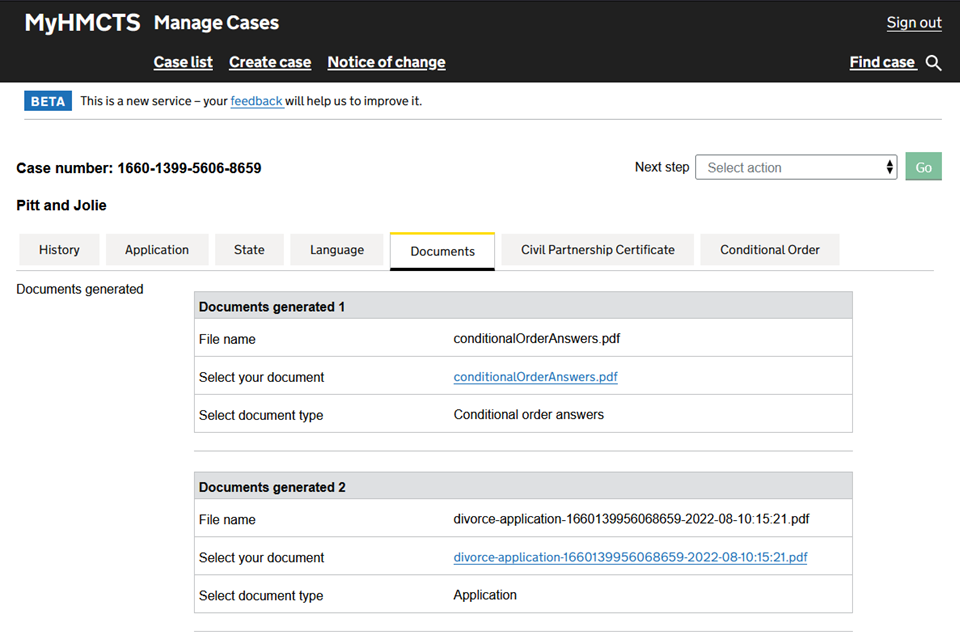Open the feedback link in beta banner

(x=256, y=101)
